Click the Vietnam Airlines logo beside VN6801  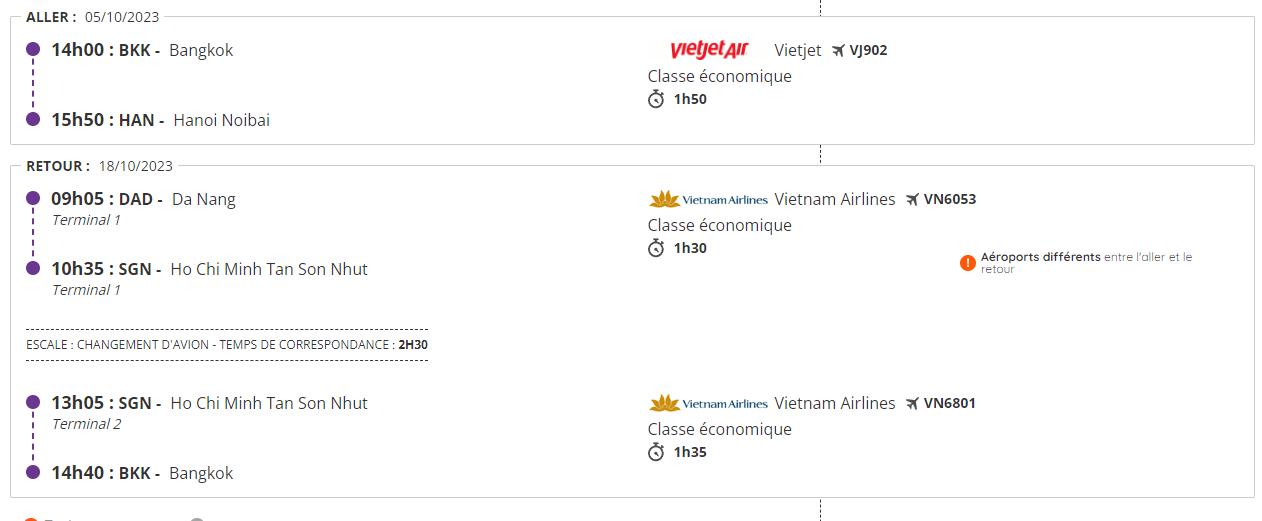click(708, 403)
